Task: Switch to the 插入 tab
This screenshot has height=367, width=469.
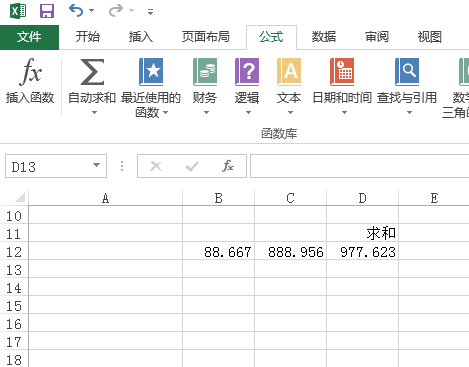Action: [x=141, y=37]
